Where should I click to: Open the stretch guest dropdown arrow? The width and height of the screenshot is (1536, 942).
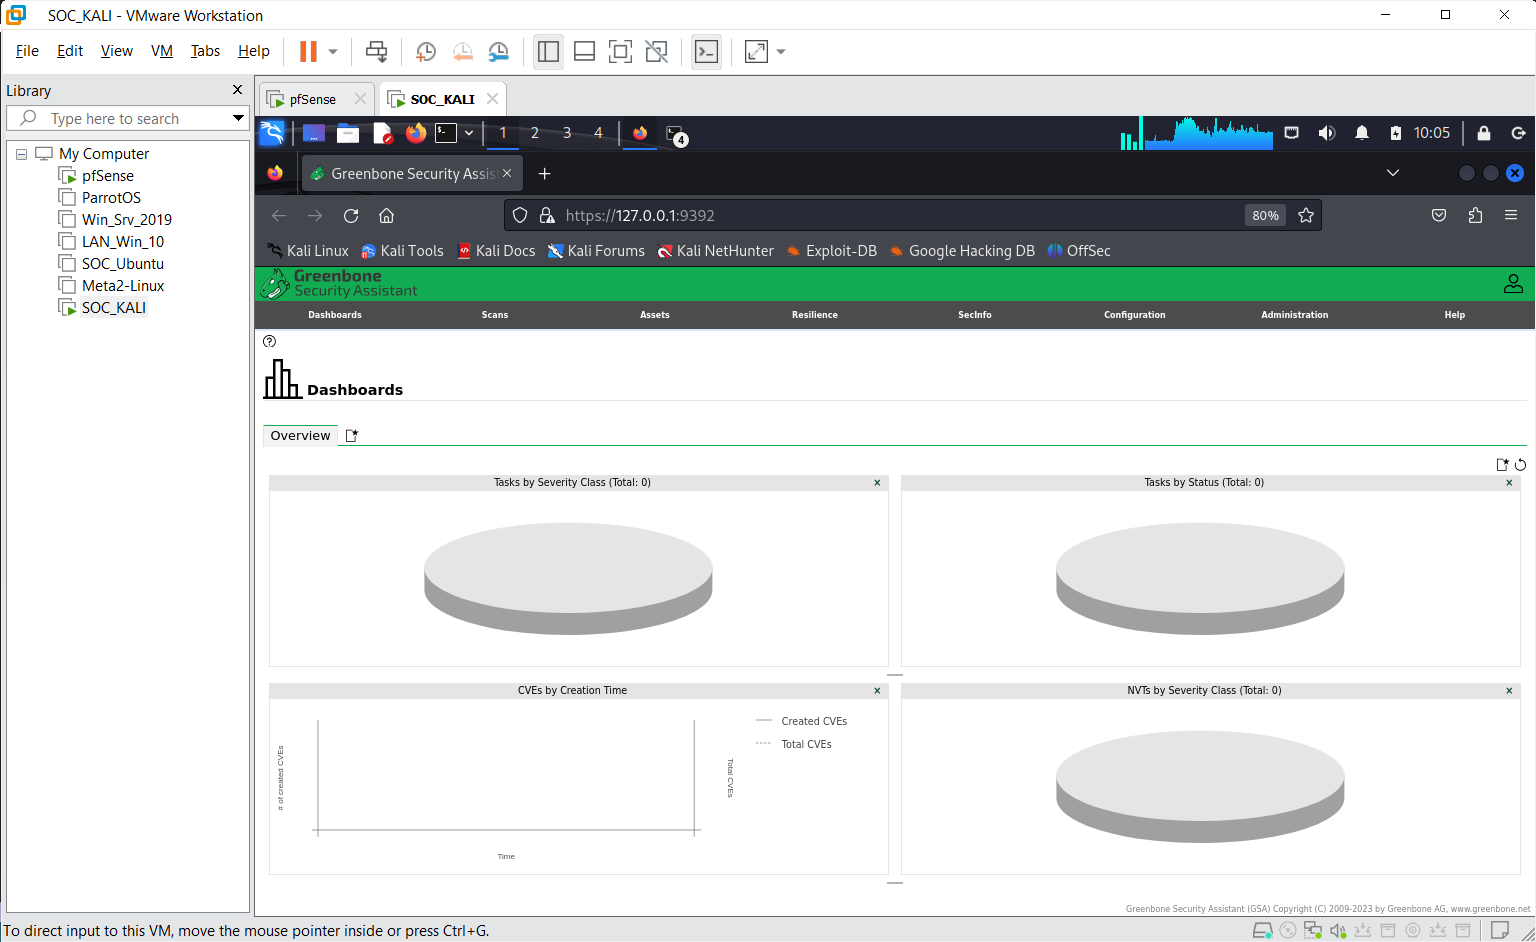pos(781,51)
